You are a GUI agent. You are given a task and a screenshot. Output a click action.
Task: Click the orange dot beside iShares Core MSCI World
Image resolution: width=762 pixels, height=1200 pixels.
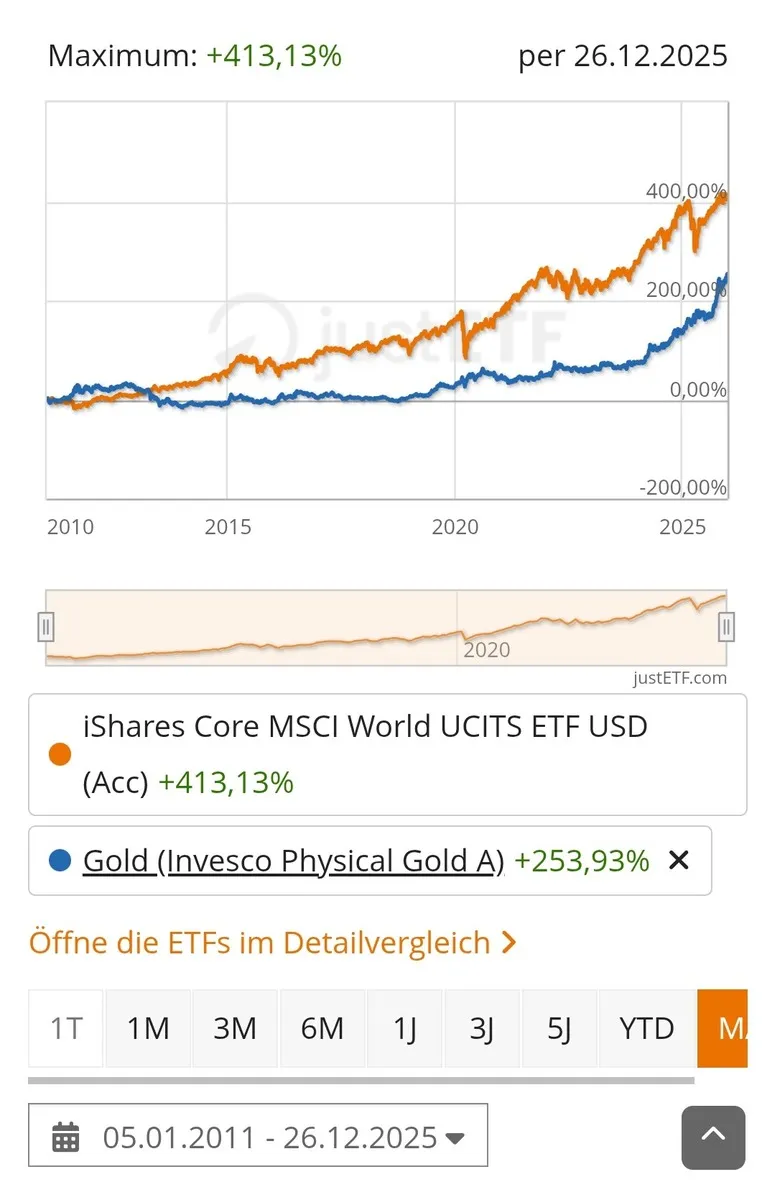[60, 754]
